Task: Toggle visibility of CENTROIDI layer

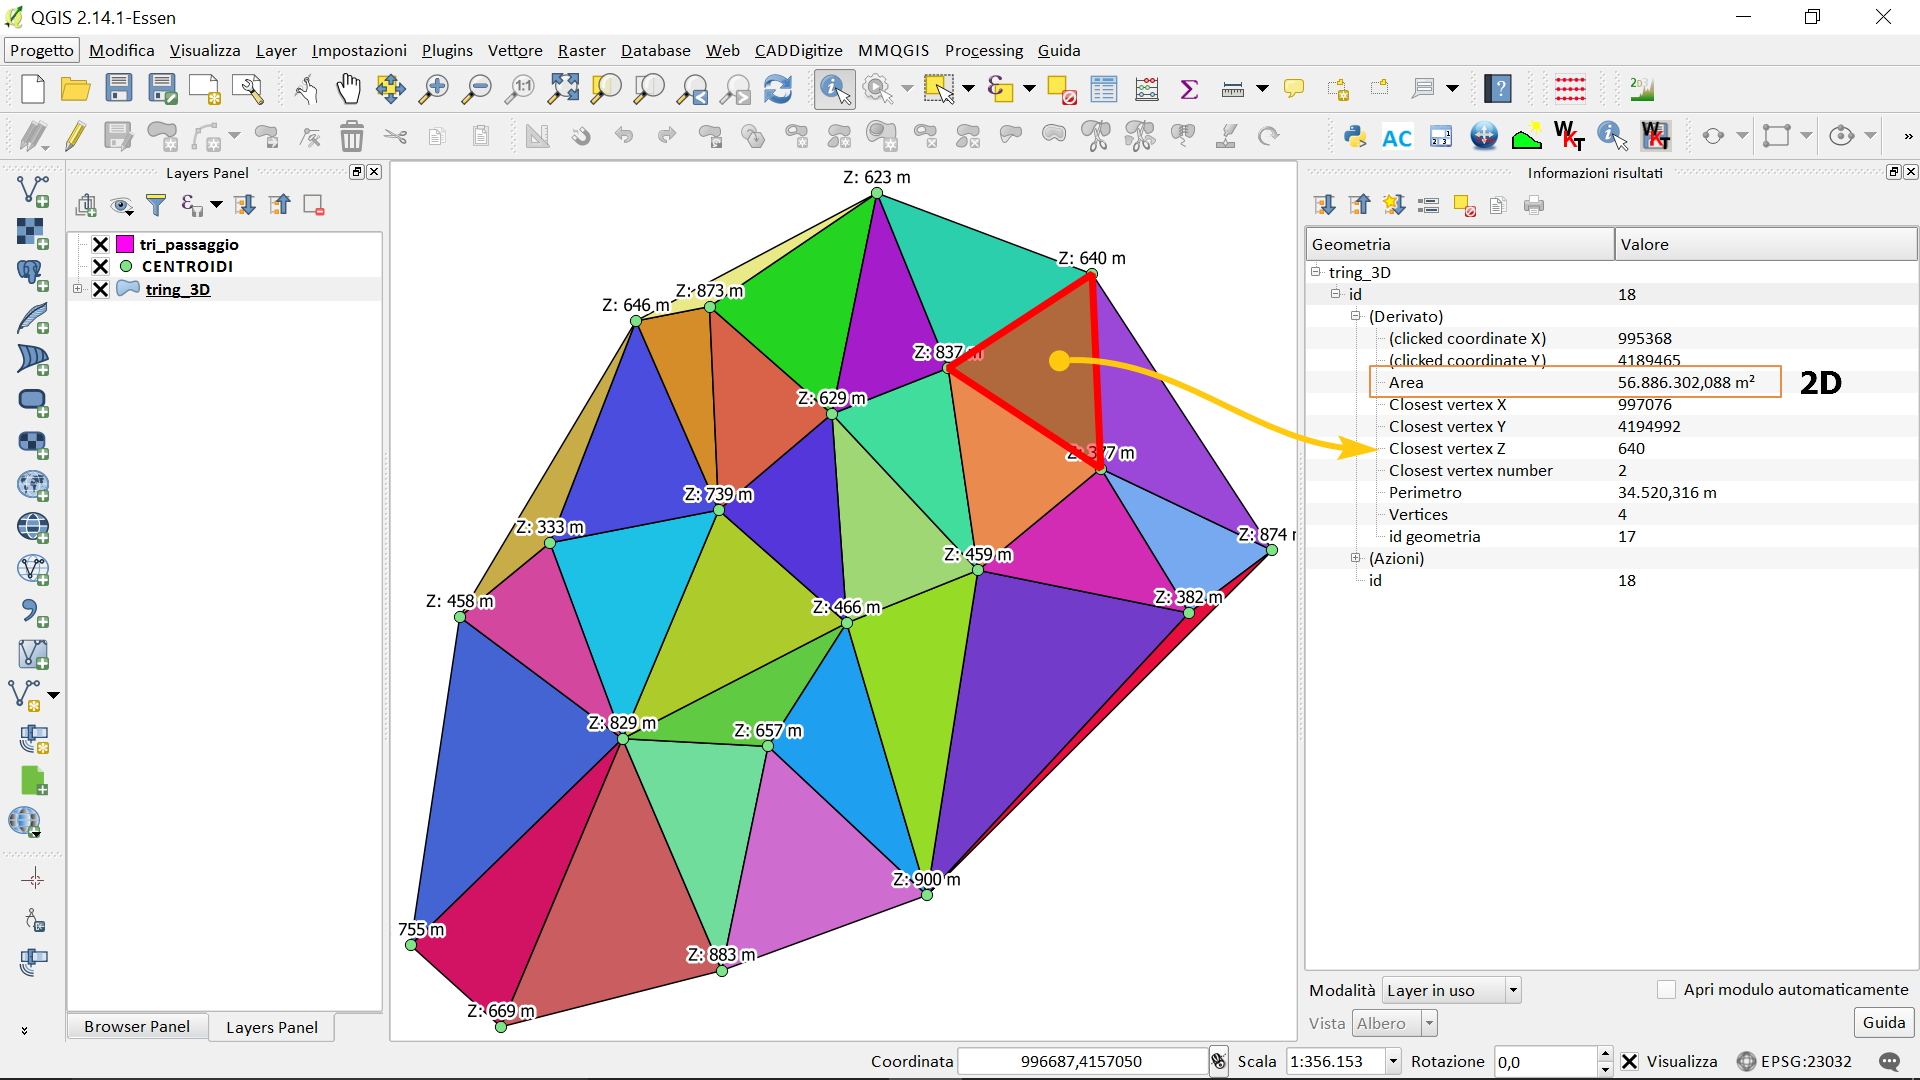Action: pos(100,266)
